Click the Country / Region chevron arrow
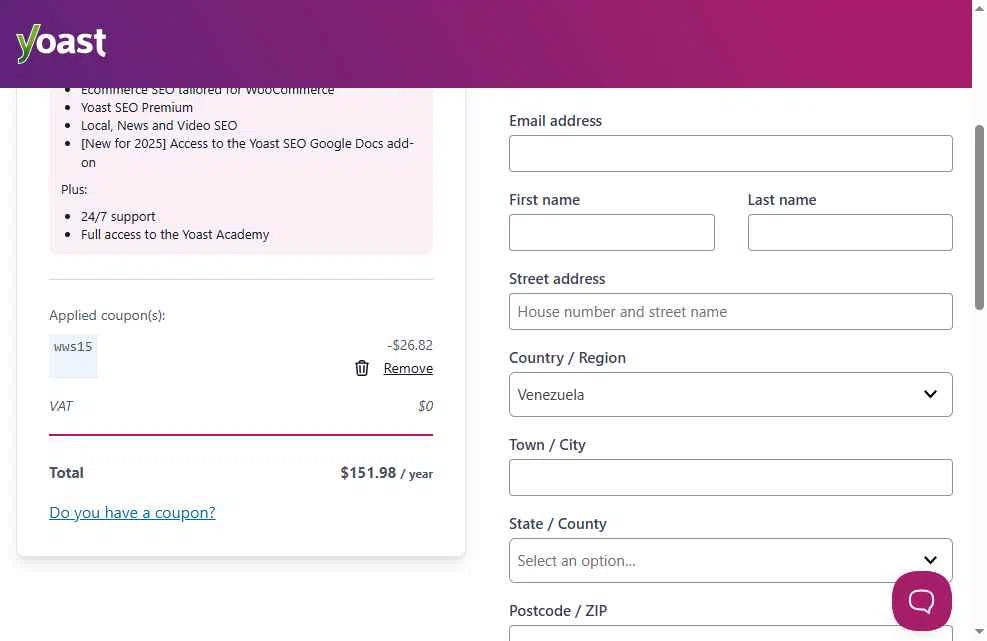The height and width of the screenshot is (641, 987). [930, 394]
